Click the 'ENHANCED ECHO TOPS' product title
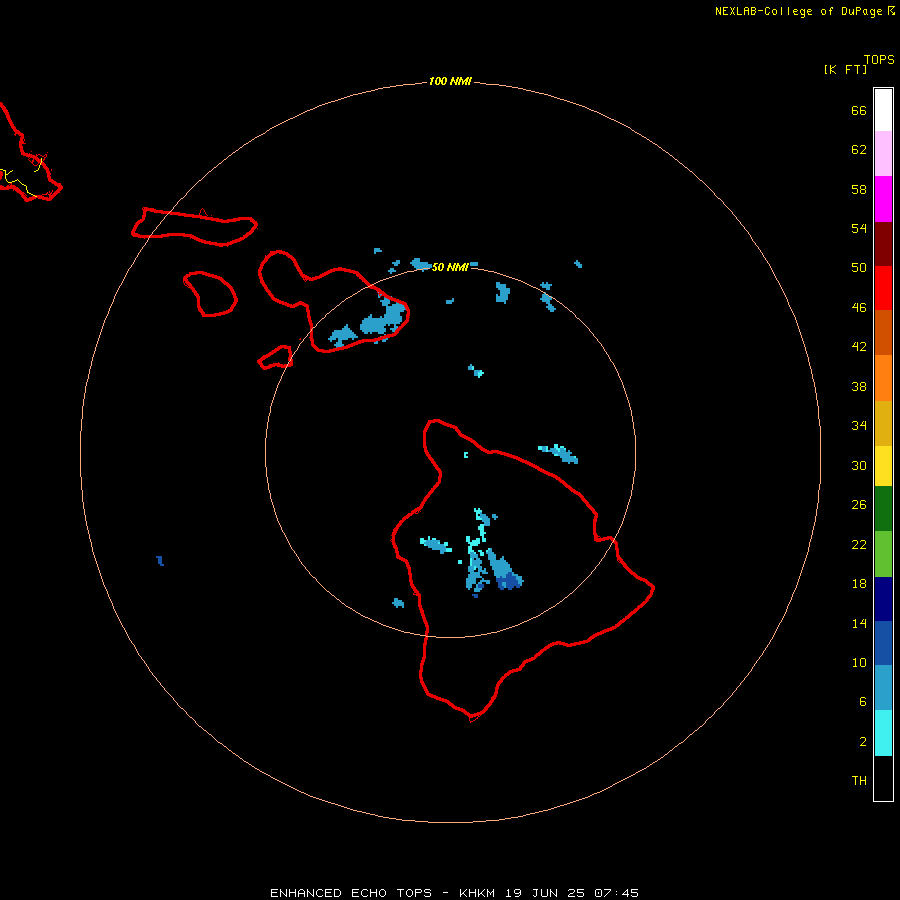The width and height of the screenshot is (900, 900). (x=351, y=893)
